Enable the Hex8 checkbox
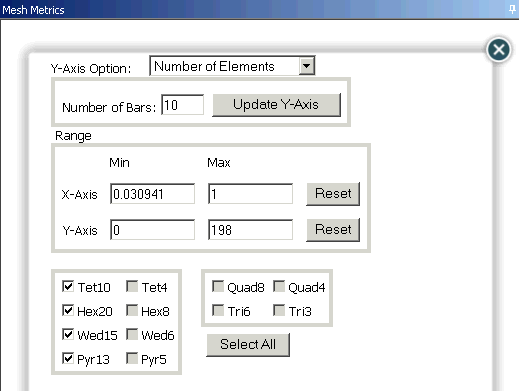 [132, 310]
